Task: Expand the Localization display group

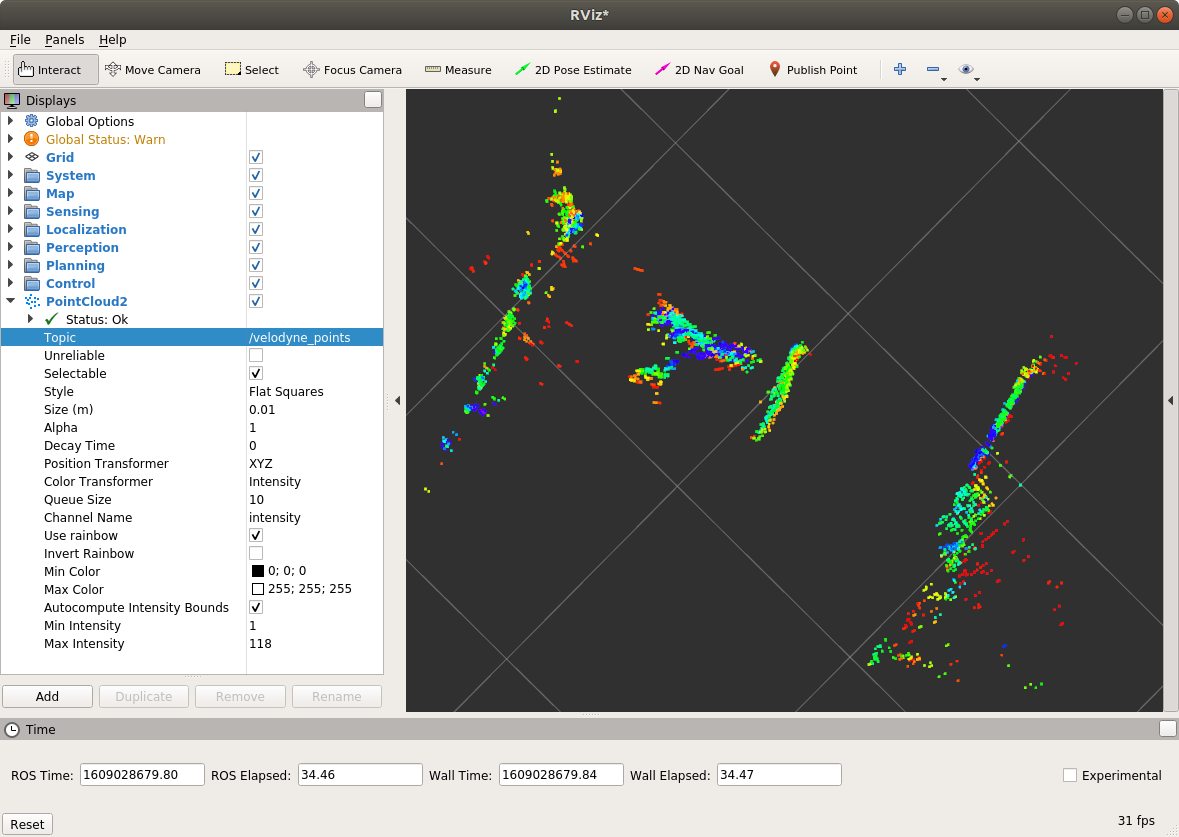Action: (x=11, y=229)
